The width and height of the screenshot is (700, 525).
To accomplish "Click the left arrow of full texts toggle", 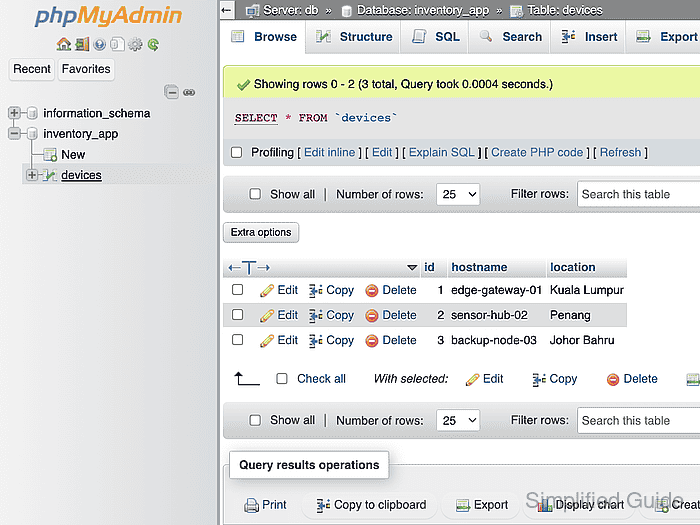I will (234, 268).
